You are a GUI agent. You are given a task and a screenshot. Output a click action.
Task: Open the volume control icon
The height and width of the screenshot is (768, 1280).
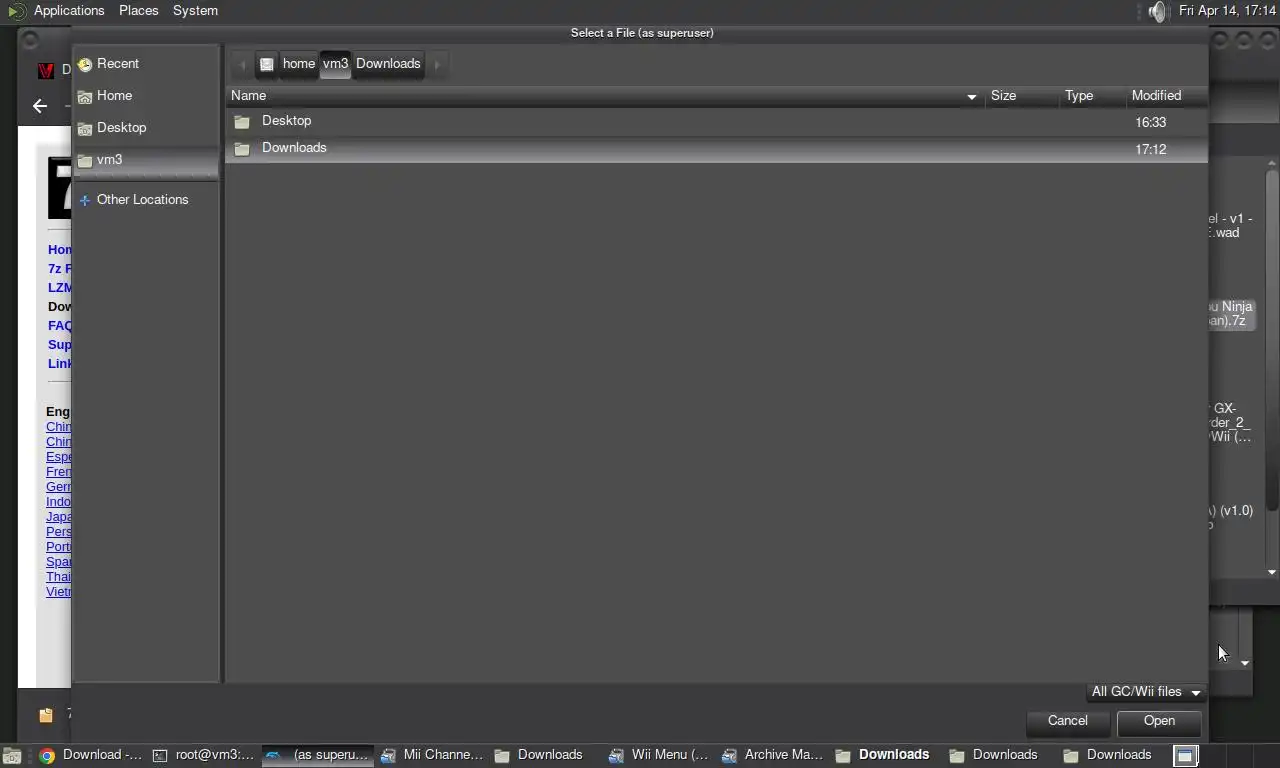(x=1157, y=11)
